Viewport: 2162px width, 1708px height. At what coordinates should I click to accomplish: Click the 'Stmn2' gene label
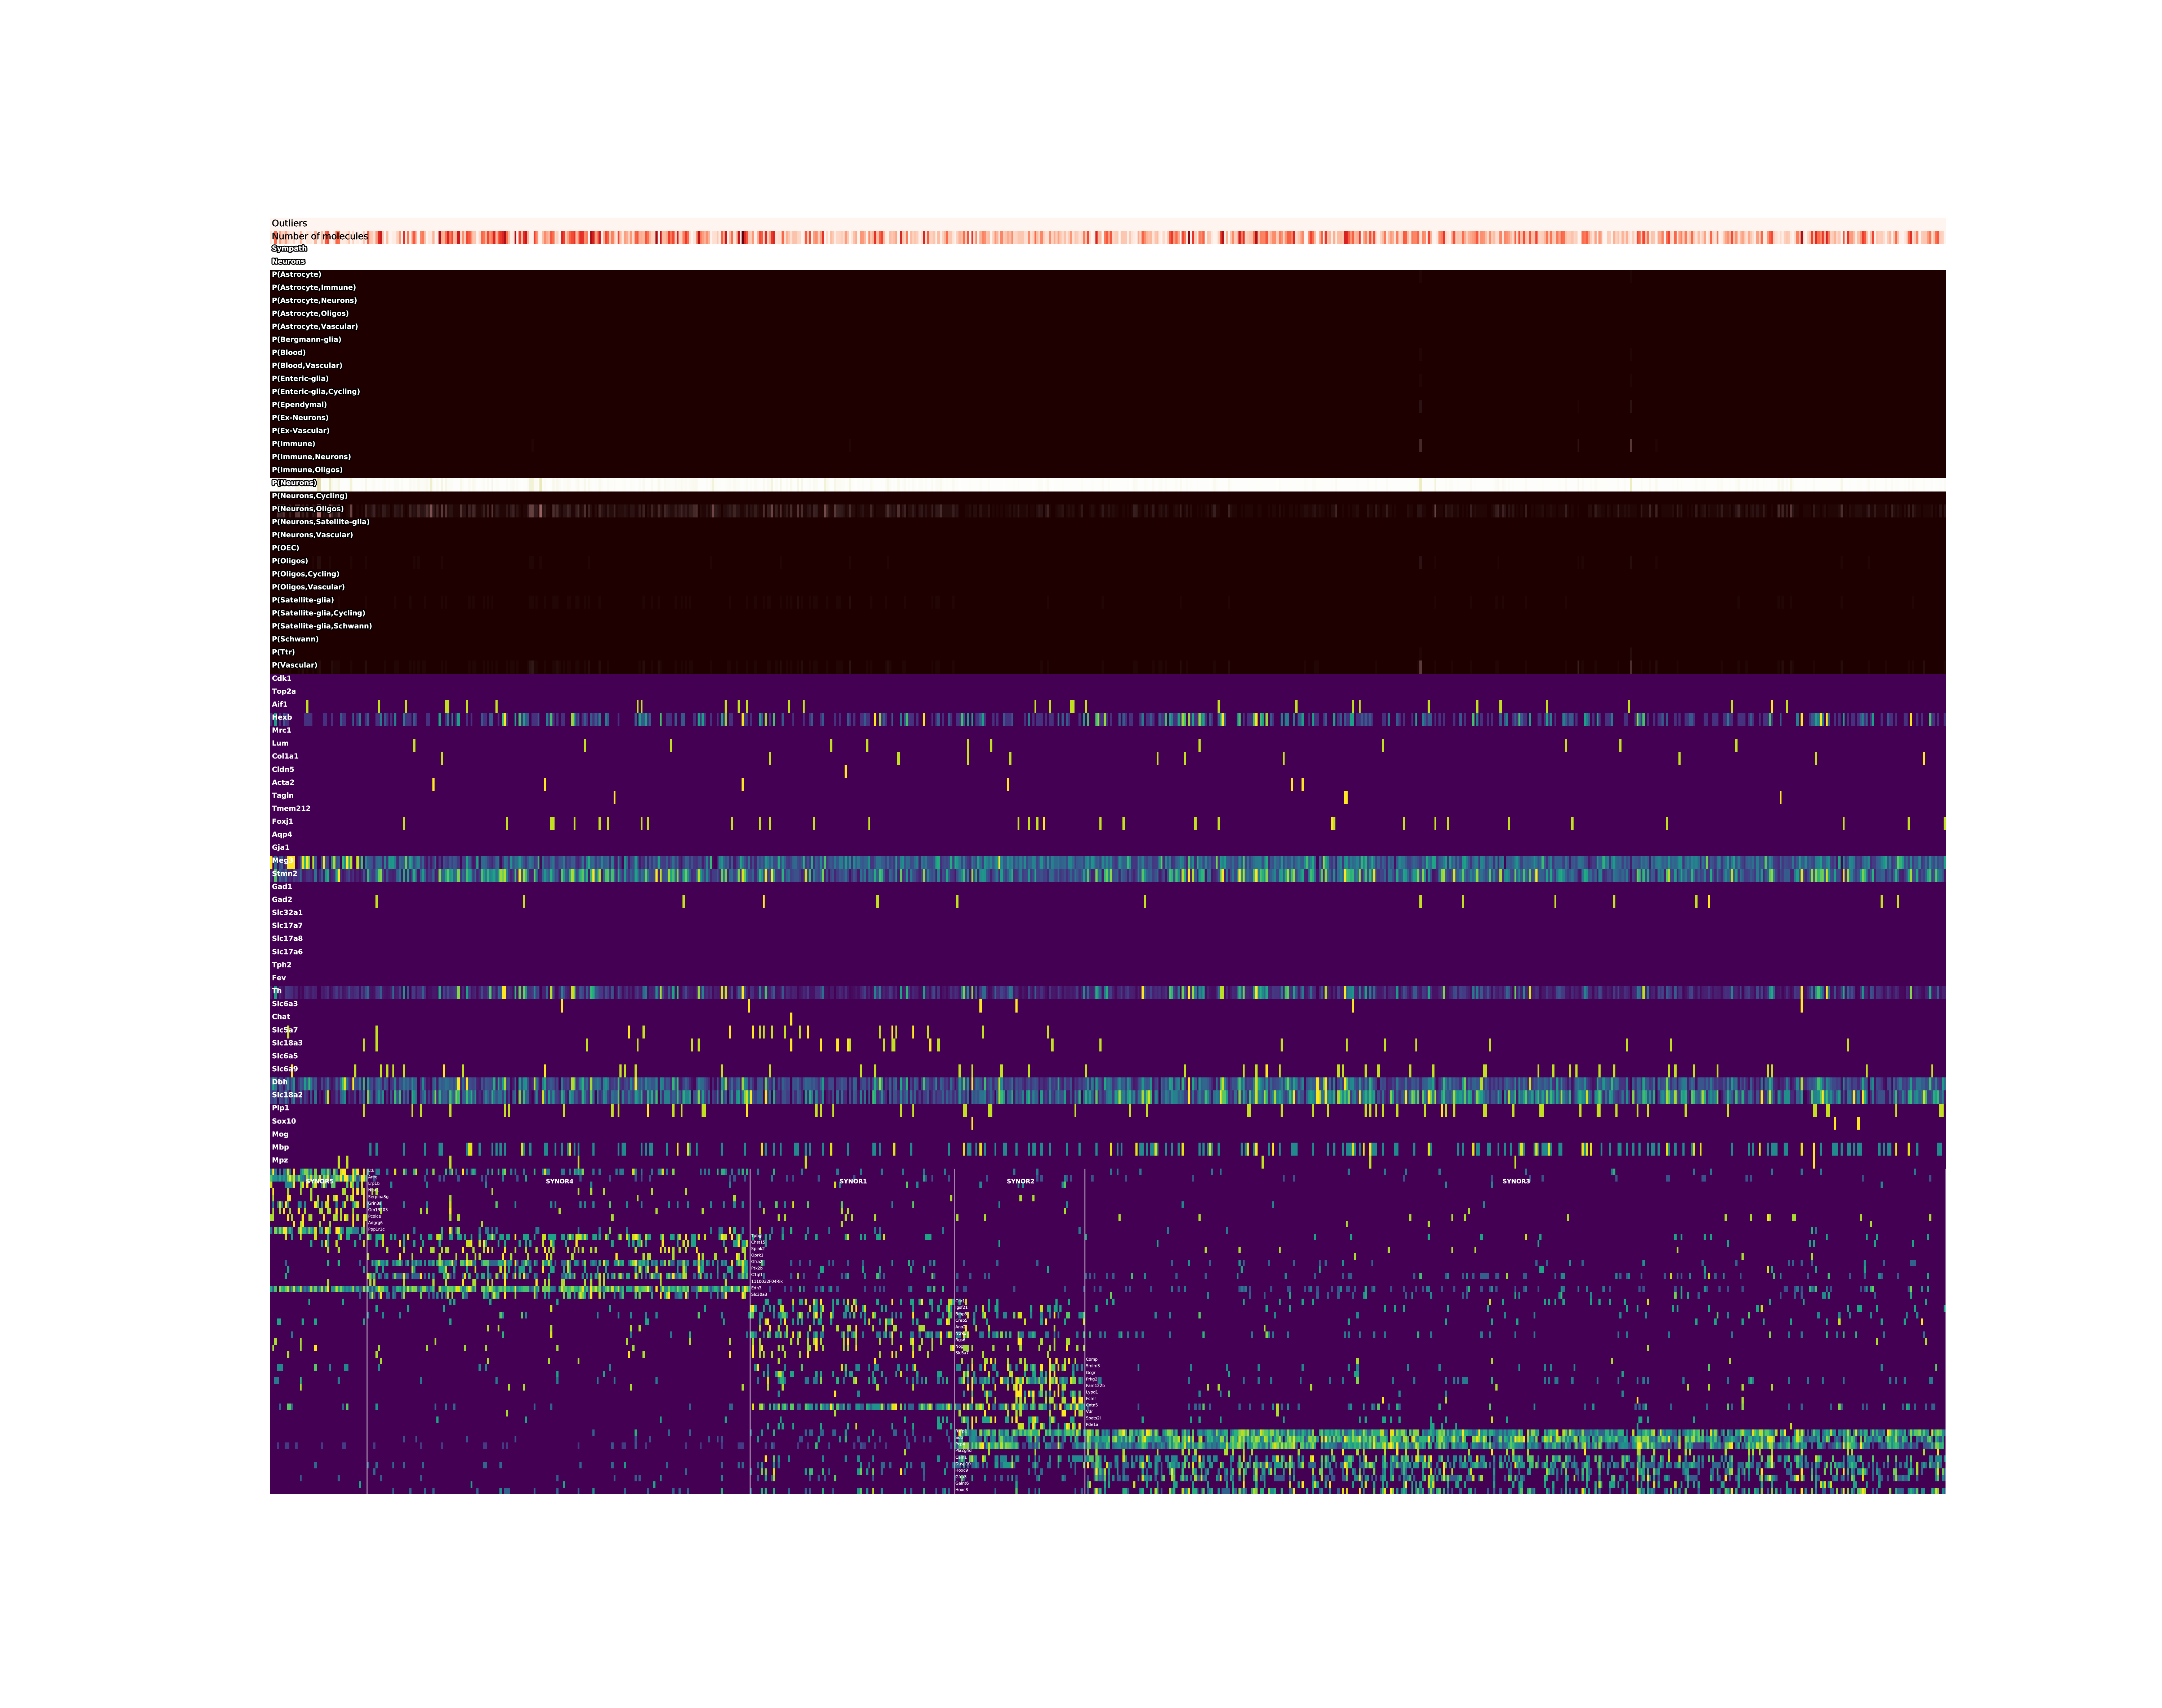point(285,874)
